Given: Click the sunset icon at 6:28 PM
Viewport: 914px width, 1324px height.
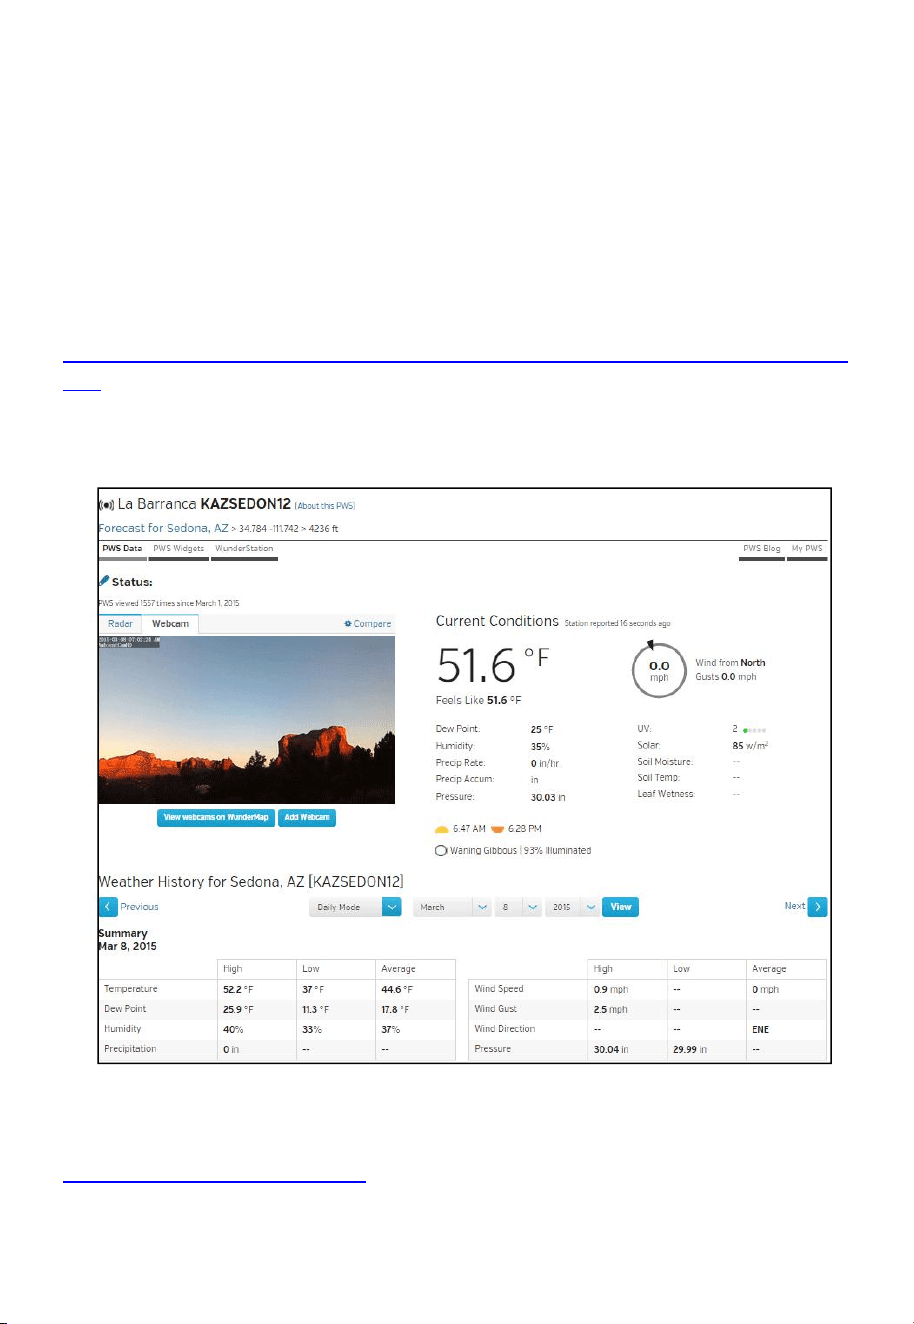Looking at the screenshot, I should 497,829.
